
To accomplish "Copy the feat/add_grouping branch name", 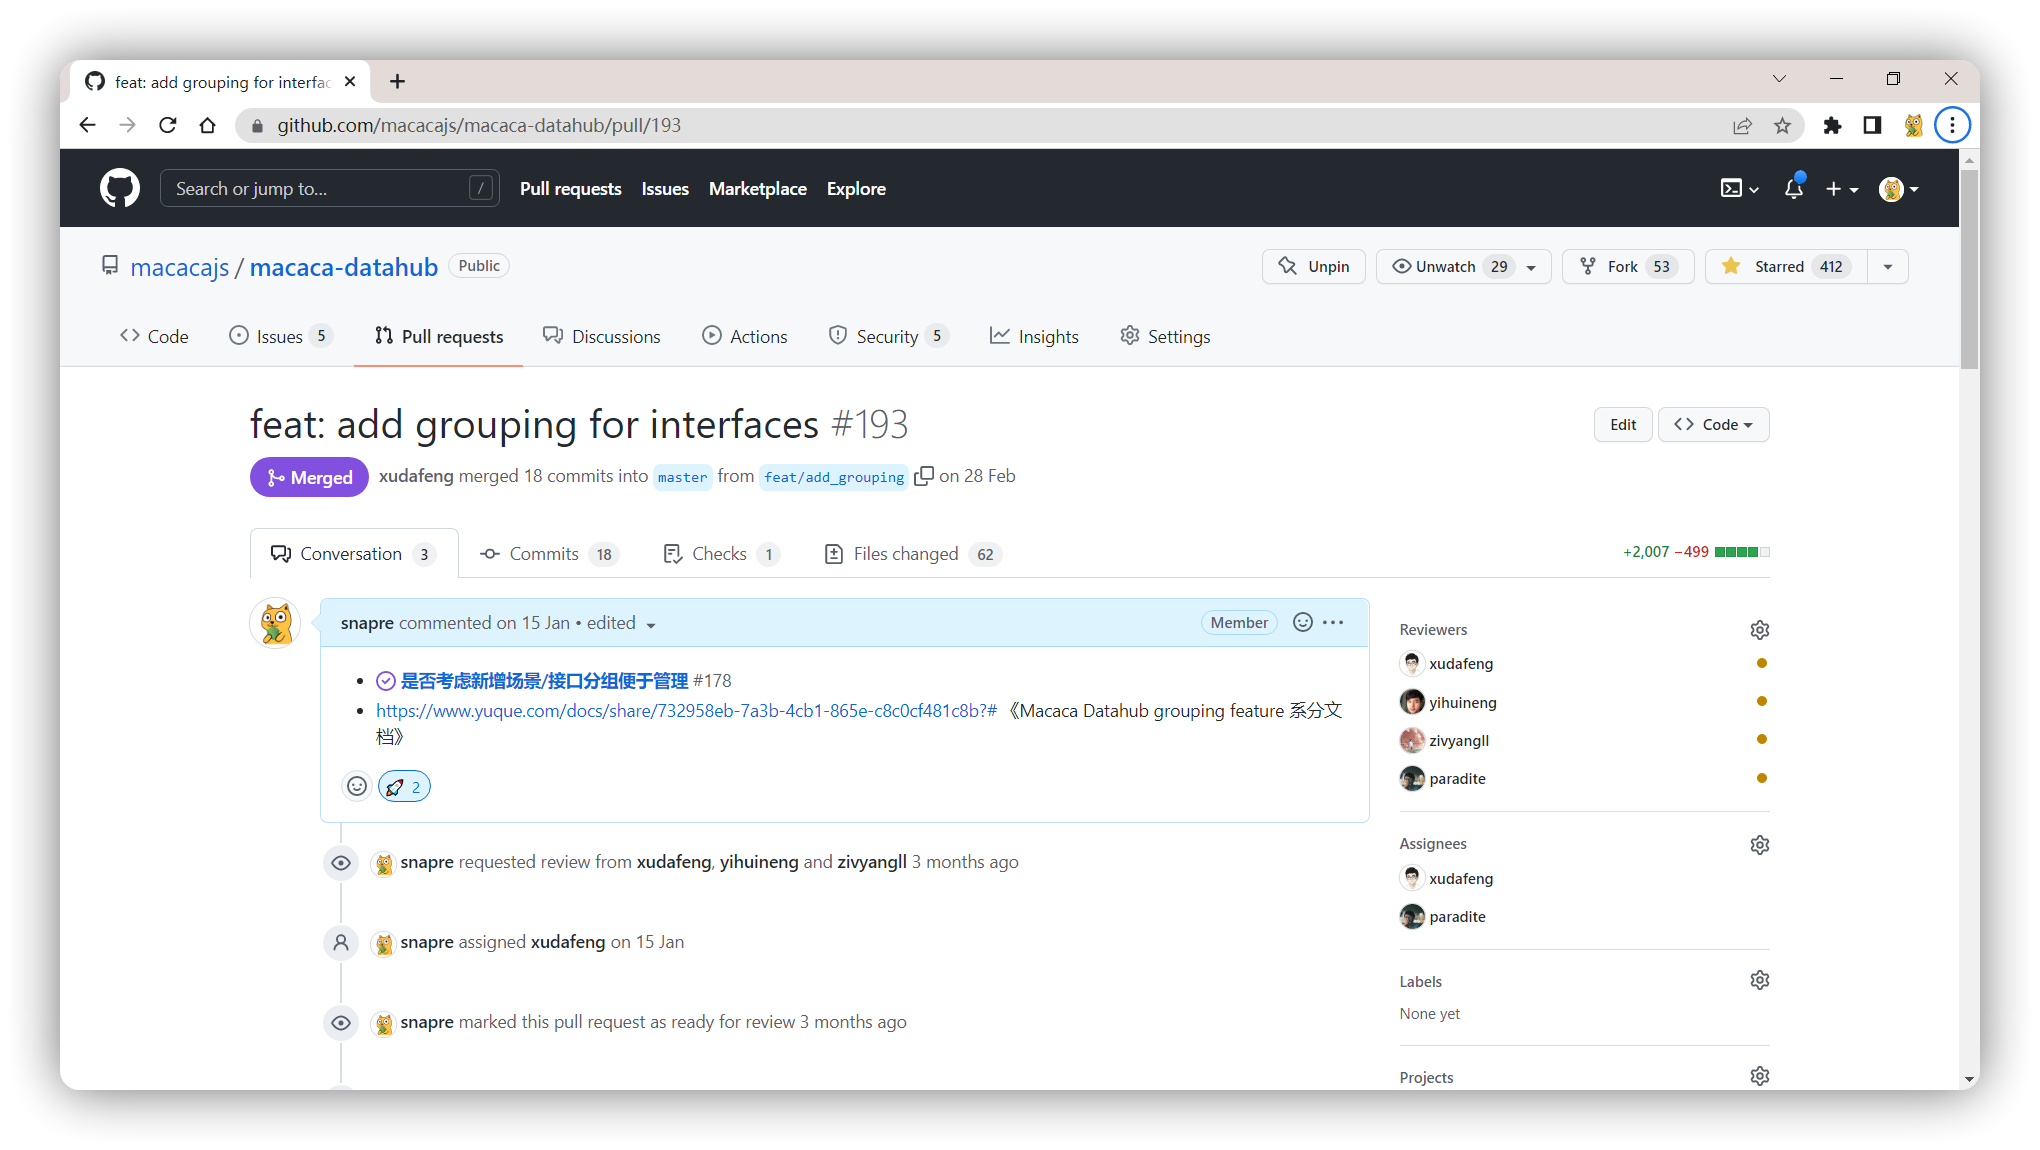I will (924, 476).
